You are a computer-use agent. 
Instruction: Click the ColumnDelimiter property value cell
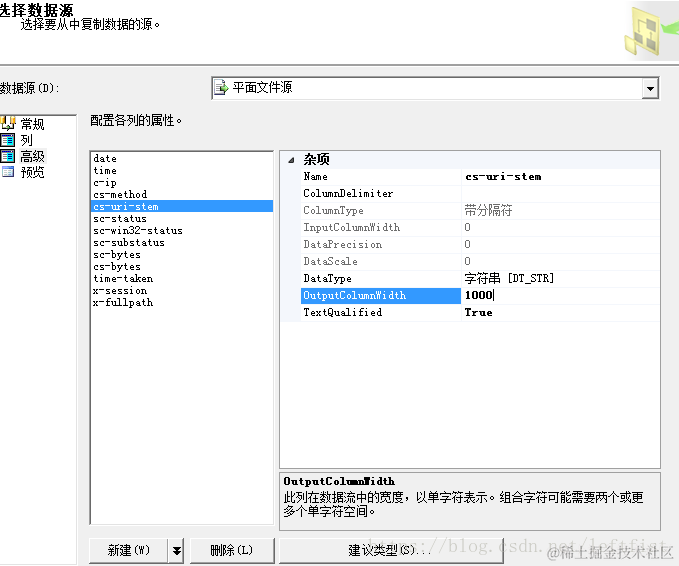coord(561,194)
